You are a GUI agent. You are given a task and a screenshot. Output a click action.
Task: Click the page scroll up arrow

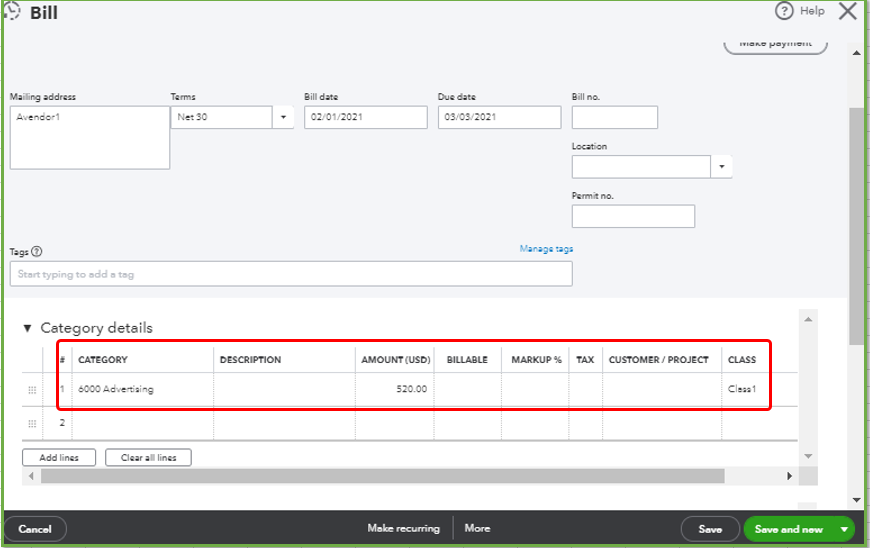(857, 53)
